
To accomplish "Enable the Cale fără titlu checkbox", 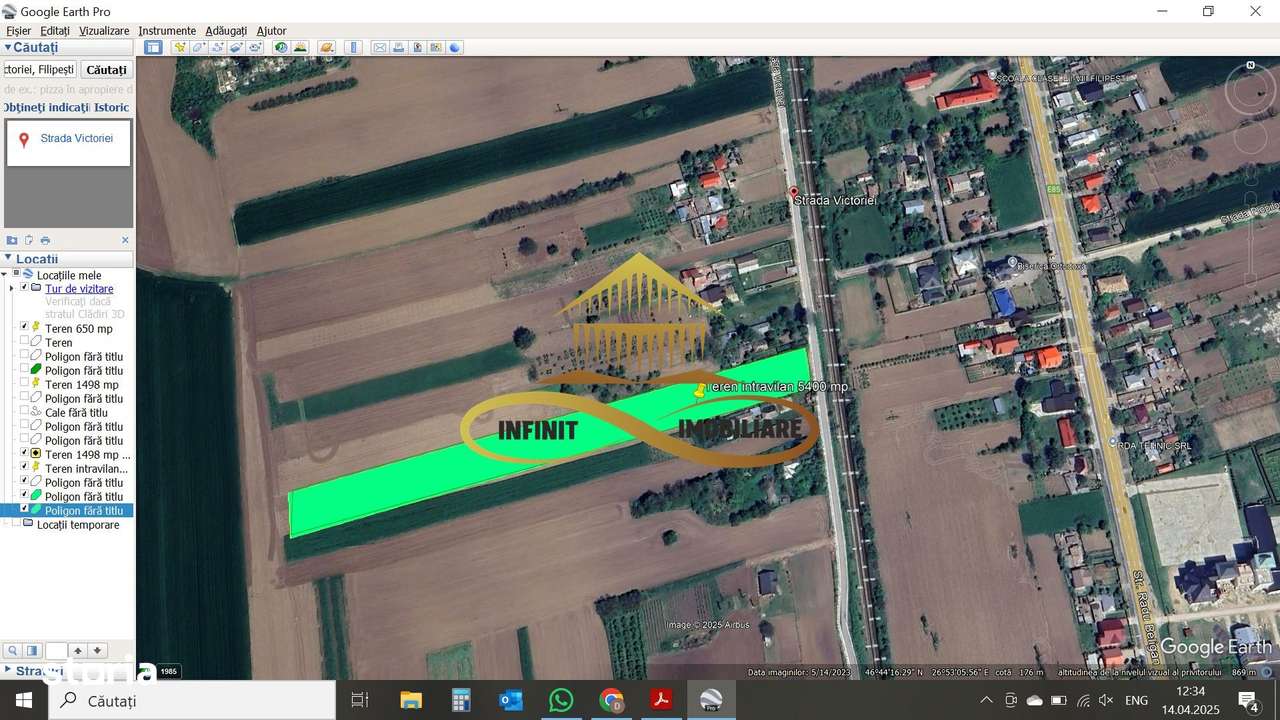I will coord(24,413).
